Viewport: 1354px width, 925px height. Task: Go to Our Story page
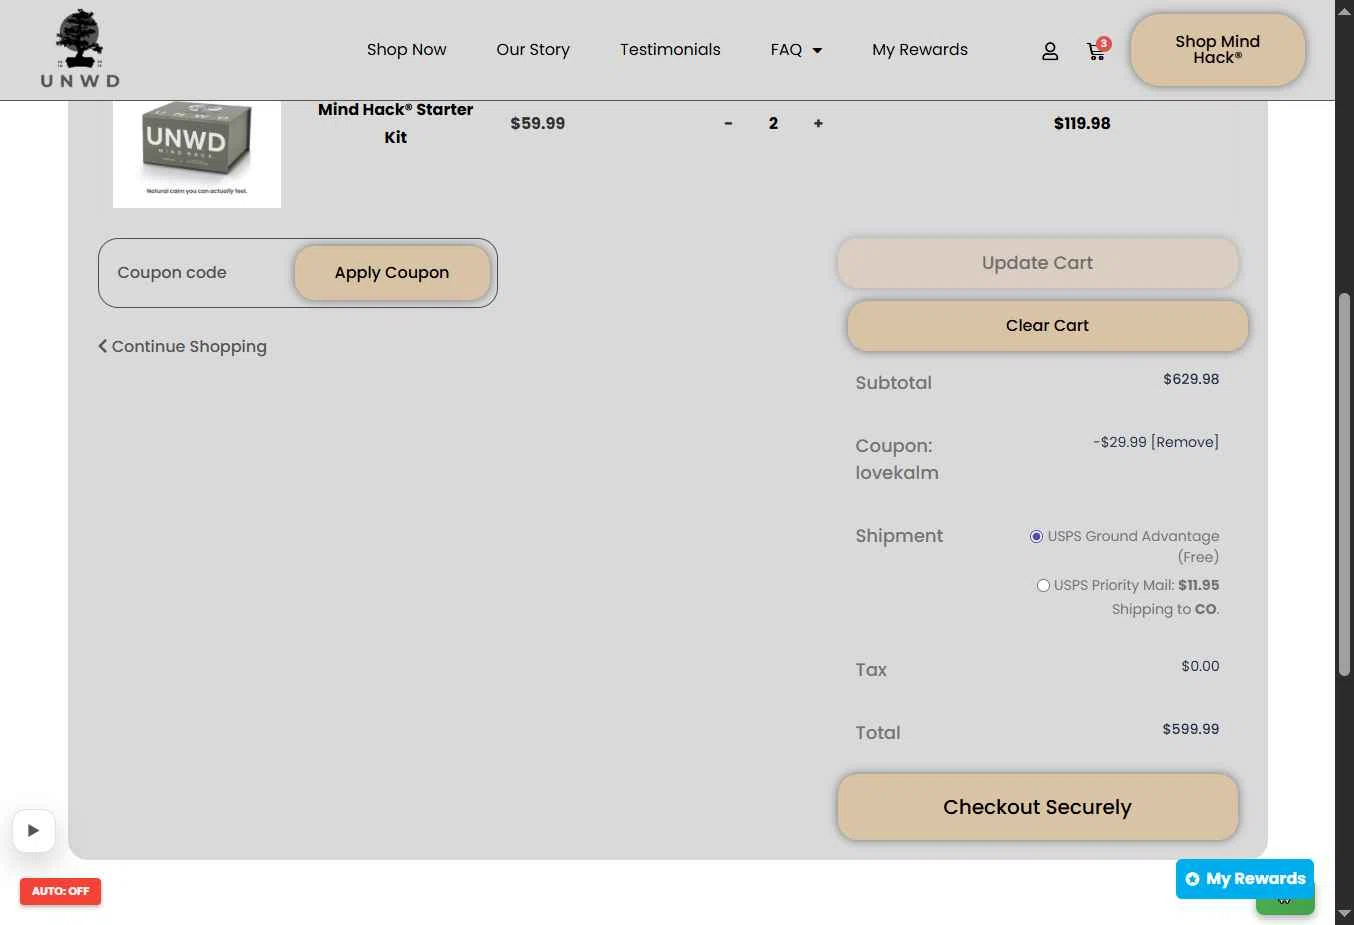tap(533, 50)
